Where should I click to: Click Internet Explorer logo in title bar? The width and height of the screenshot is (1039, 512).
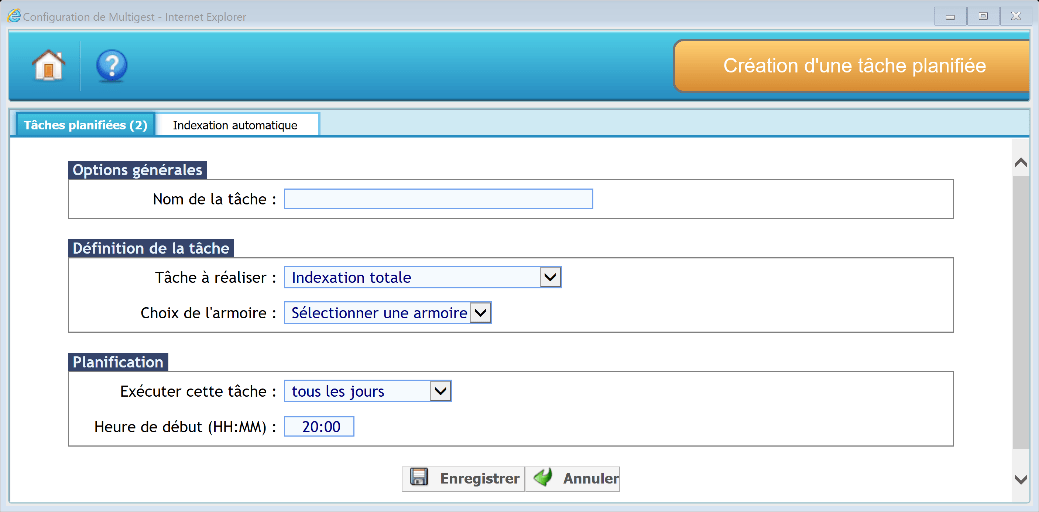(14, 16)
